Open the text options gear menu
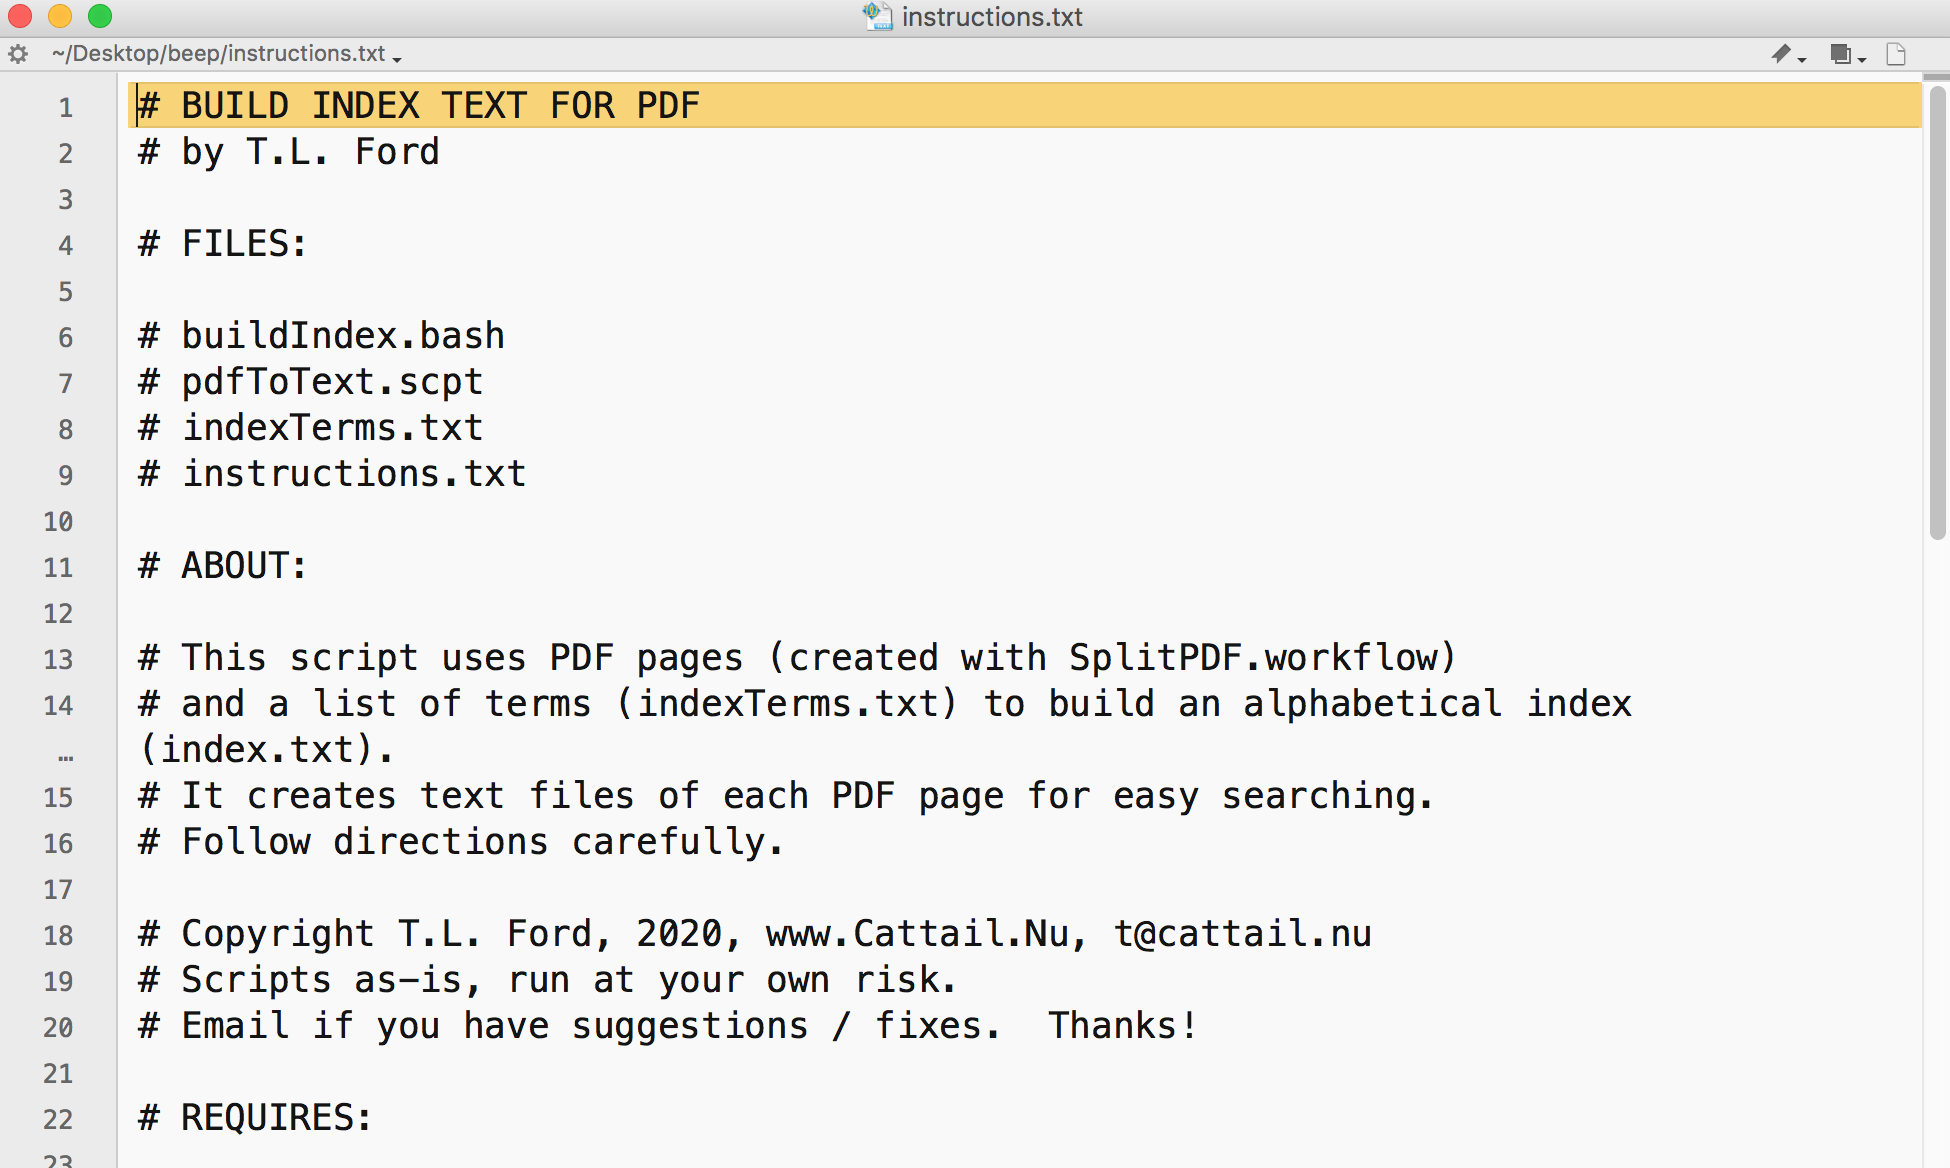1950x1168 pixels. [x=18, y=54]
